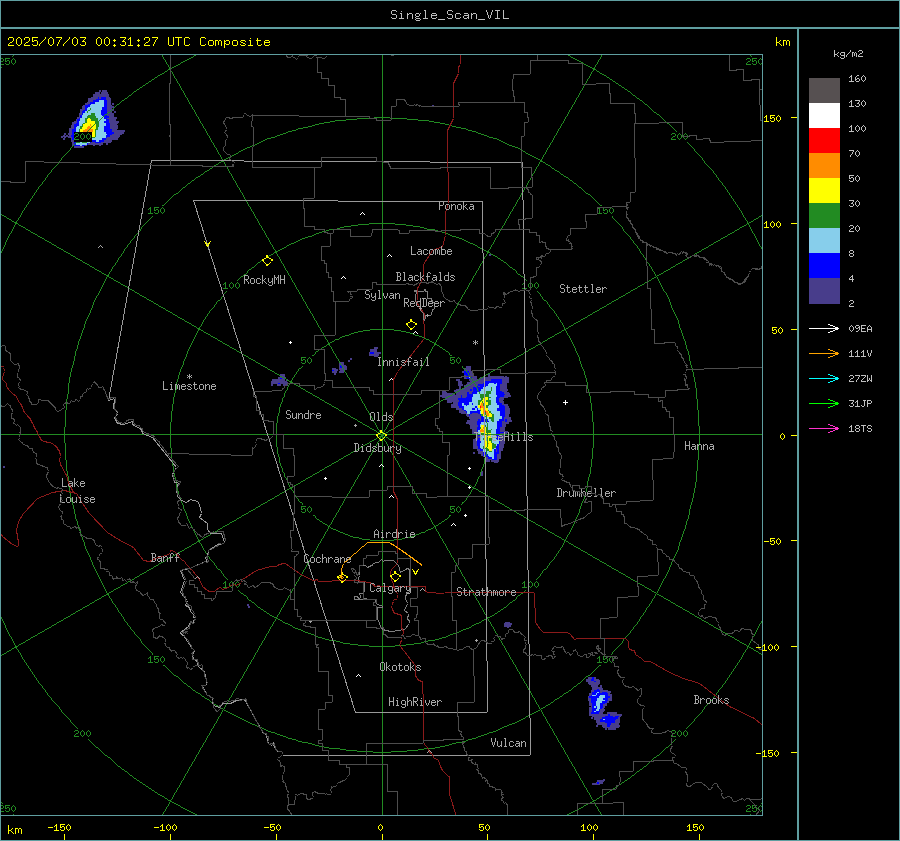The width and height of the screenshot is (900, 841).
Task: Click the Olds label
Action: (x=381, y=417)
